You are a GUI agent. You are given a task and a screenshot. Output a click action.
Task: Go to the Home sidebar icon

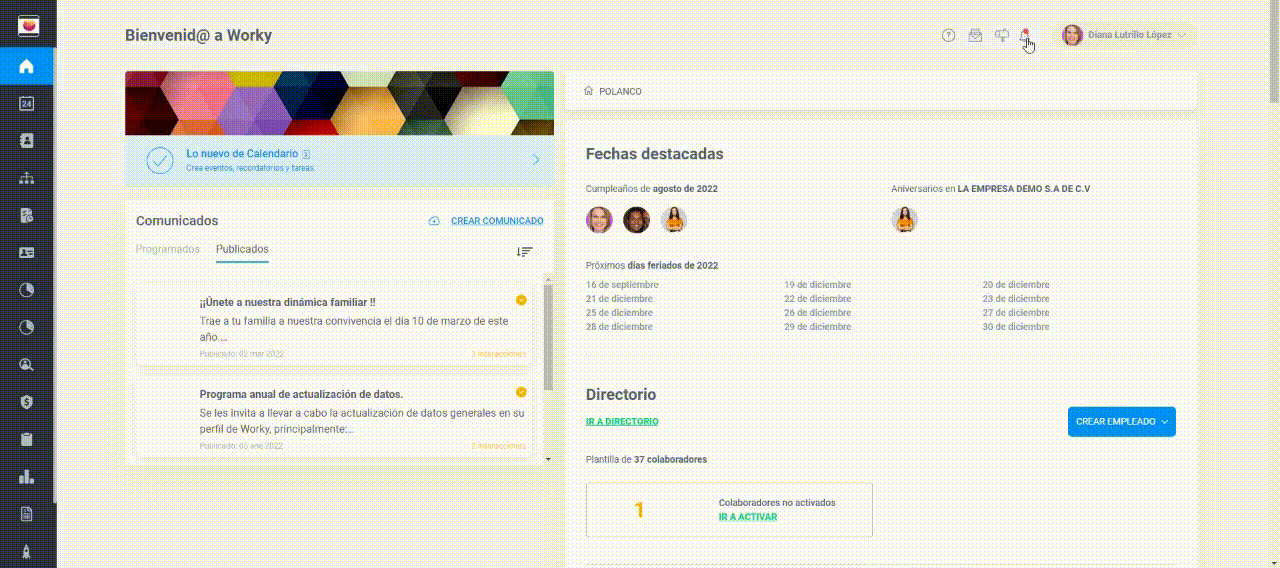point(27,66)
